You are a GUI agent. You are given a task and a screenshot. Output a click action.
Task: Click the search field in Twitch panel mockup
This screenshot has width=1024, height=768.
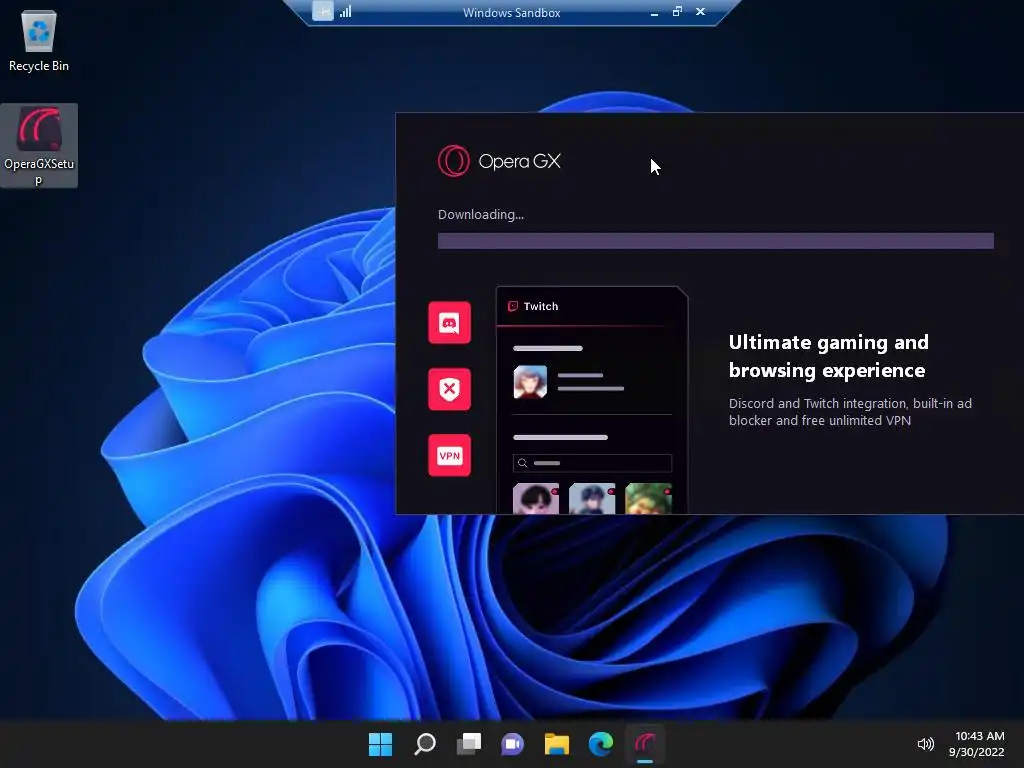coord(592,463)
